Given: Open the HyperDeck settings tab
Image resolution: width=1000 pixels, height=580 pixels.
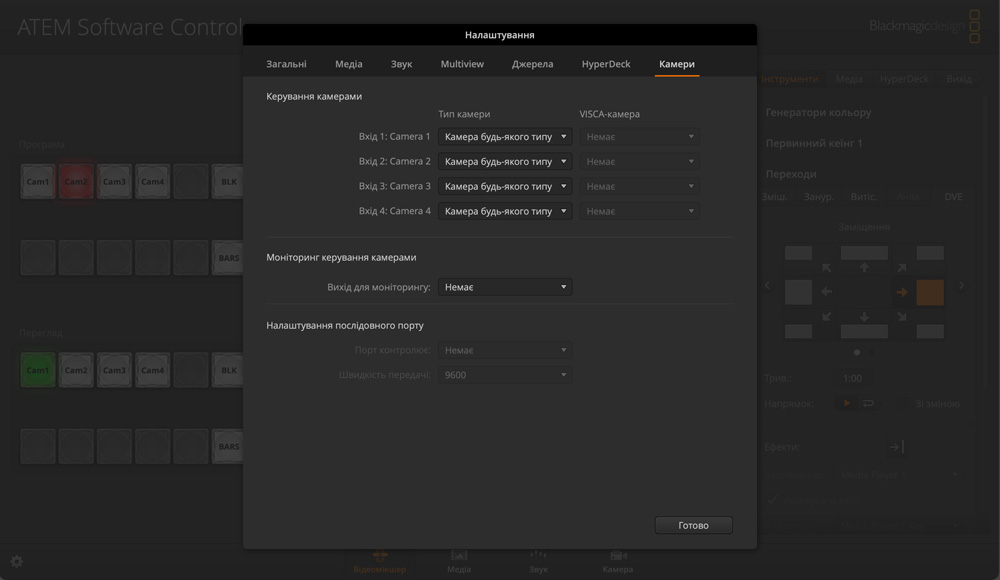Looking at the screenshot, I should tap(606, 64).
